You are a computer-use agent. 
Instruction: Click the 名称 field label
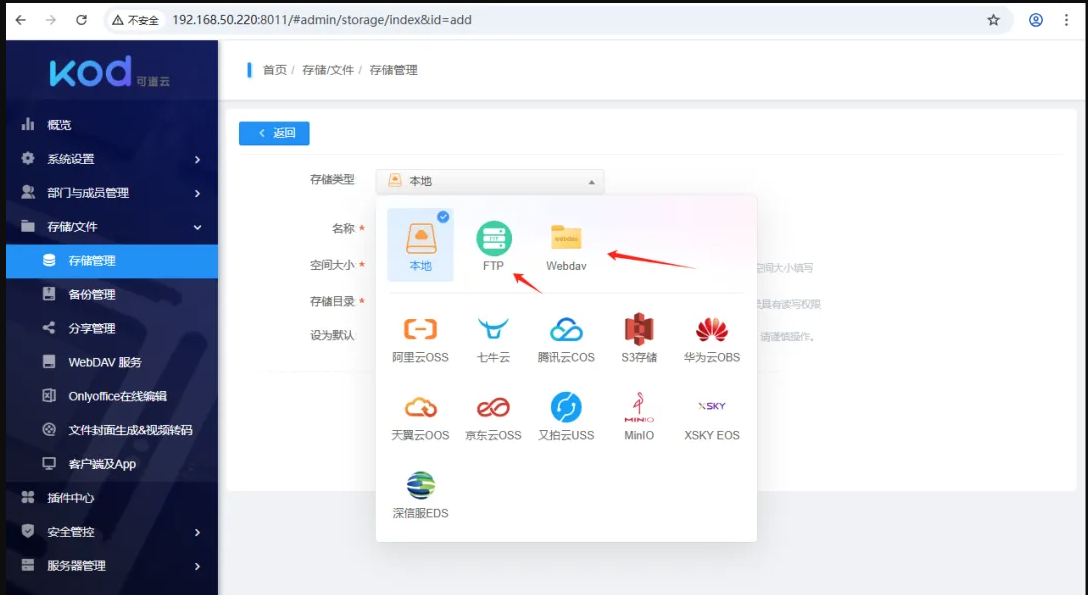pos(343,228)
